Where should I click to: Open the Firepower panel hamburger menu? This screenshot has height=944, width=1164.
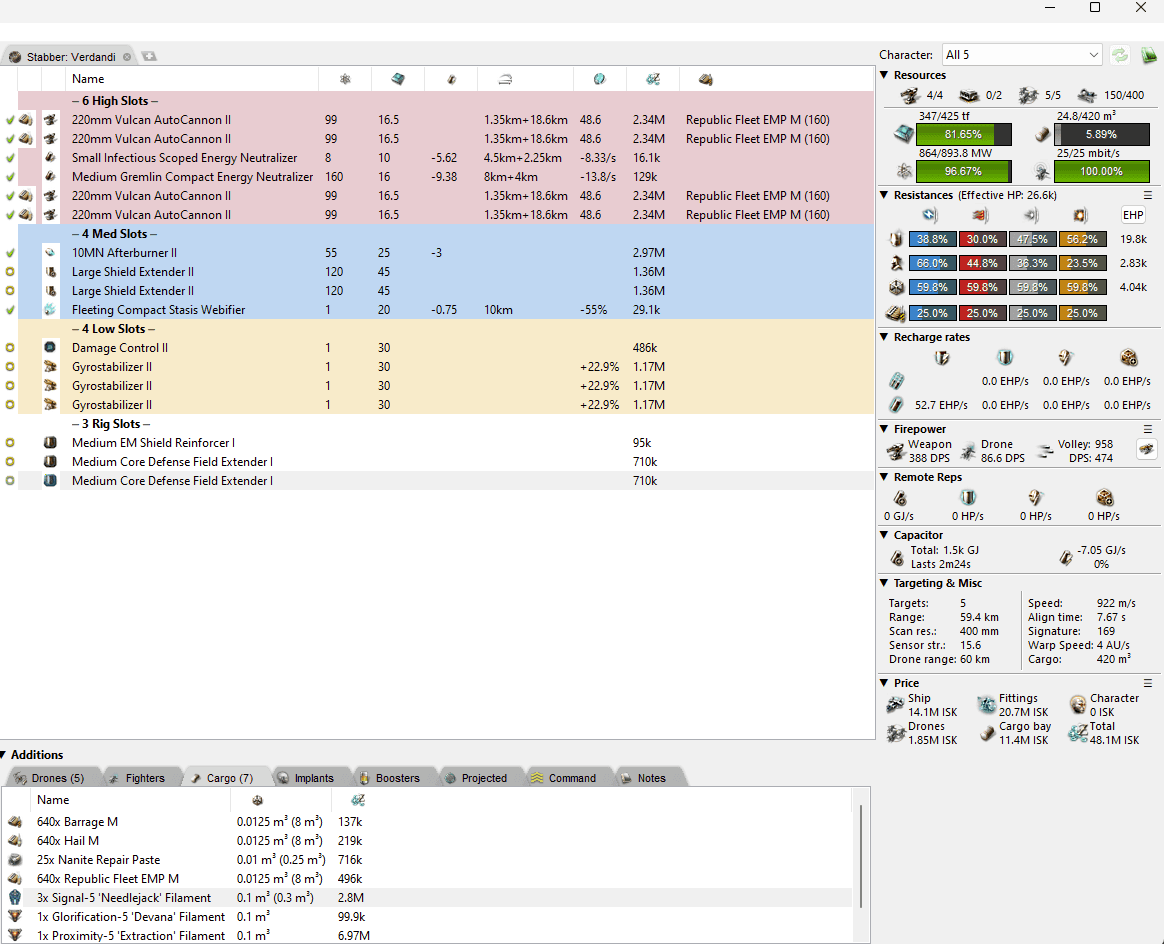1148,429
